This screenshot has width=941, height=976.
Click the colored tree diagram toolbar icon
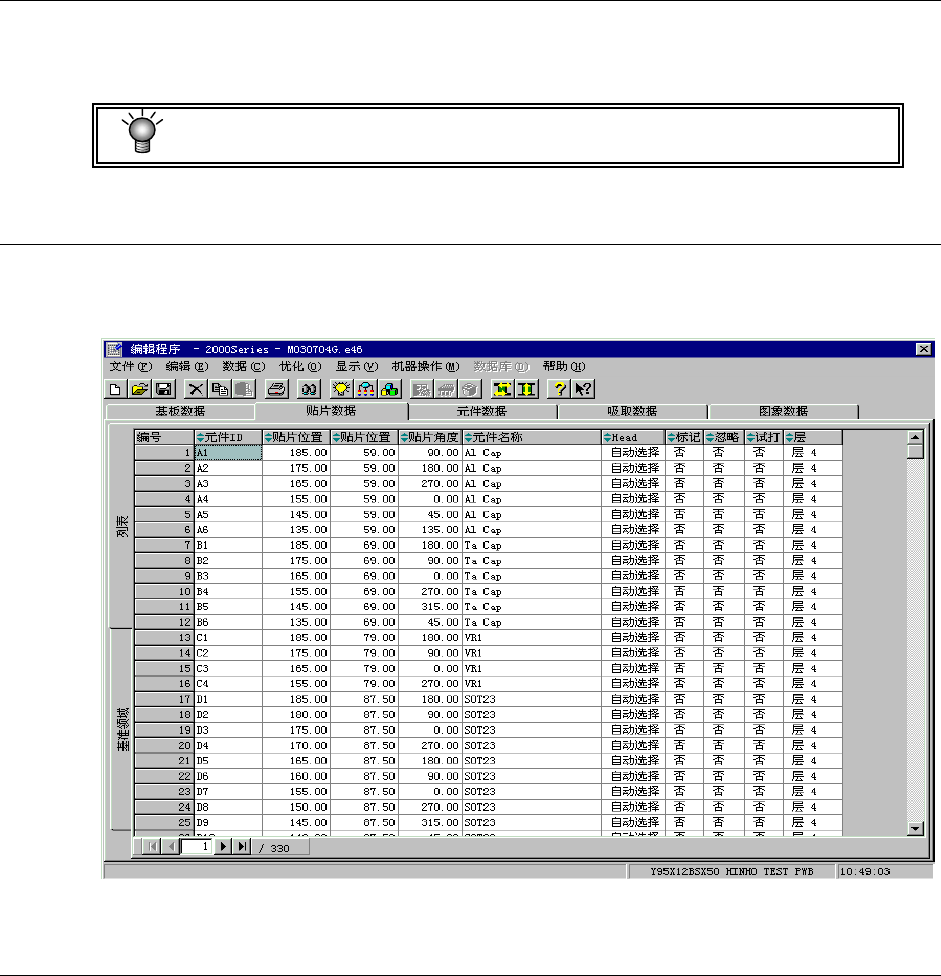click(366, 390)
